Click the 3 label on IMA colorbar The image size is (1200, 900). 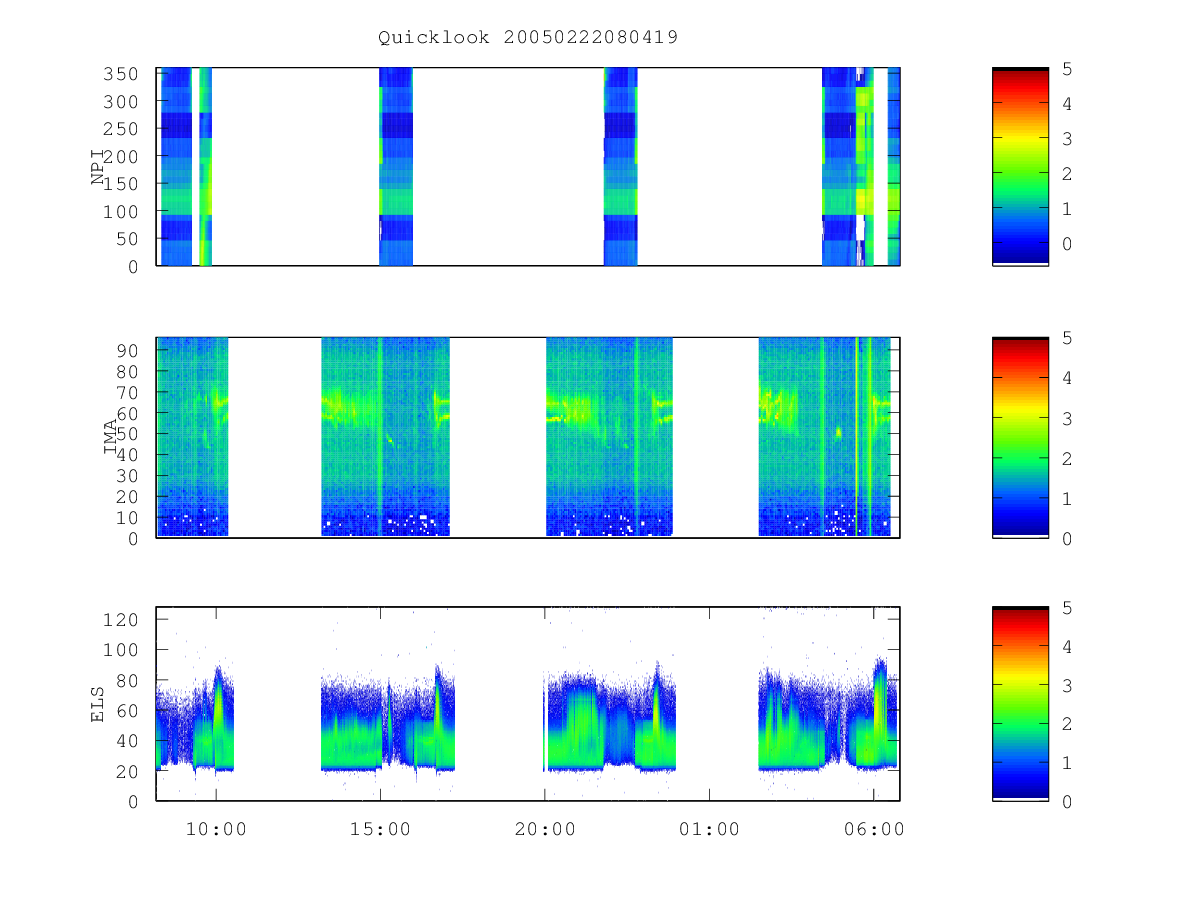pos(1068,418)
